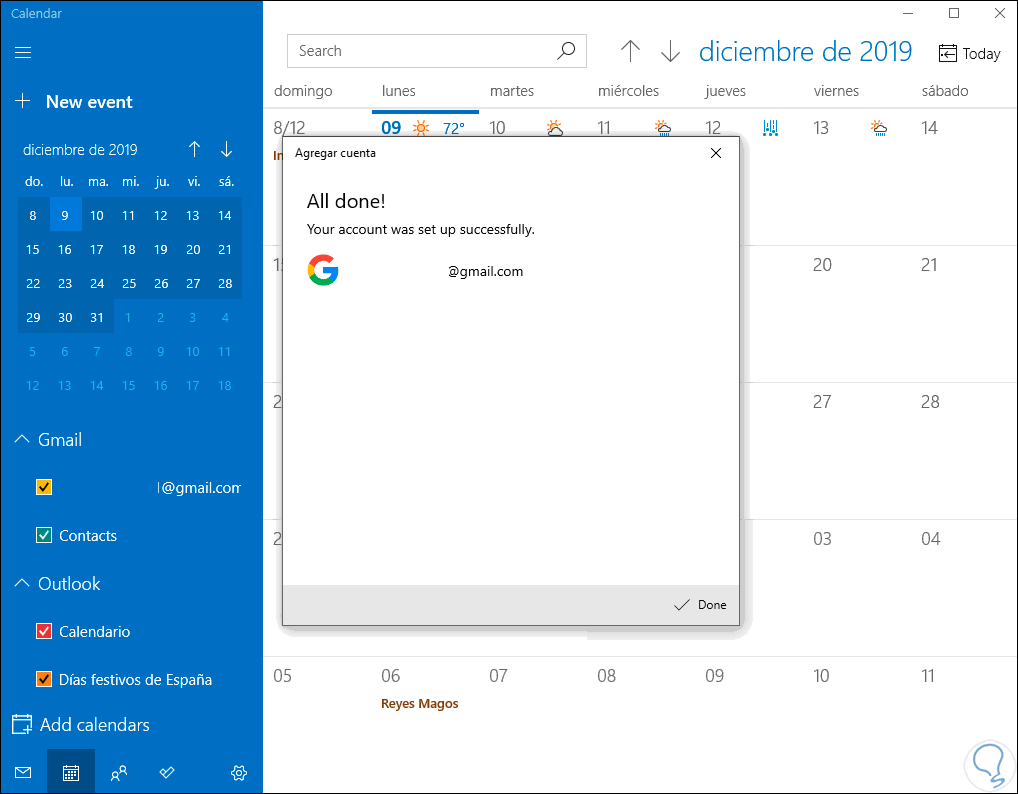The height and width of the screenshot is (794, 1018).
Task: Open People contacts icon
Action: point(119,772)
